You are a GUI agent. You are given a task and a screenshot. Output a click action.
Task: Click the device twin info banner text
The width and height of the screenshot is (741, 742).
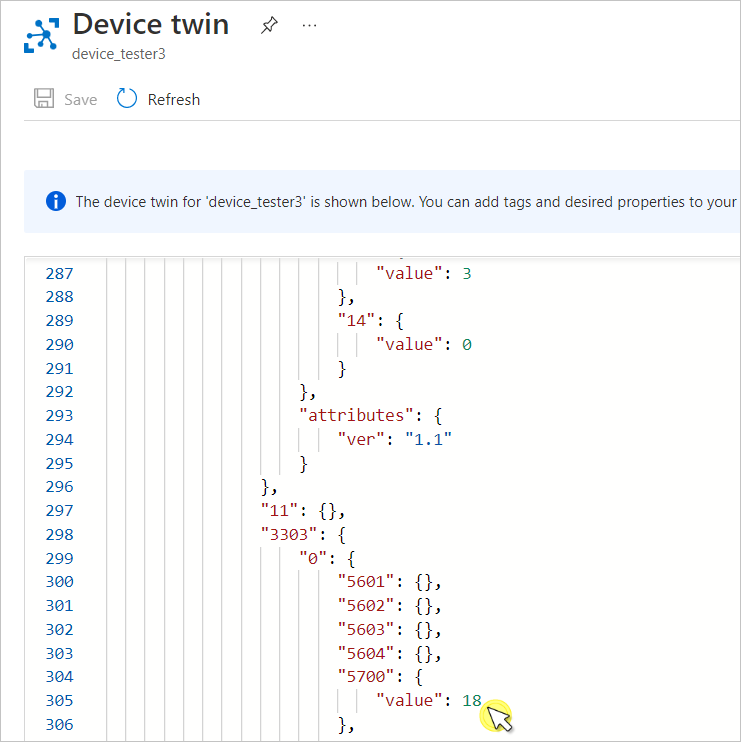click(x=406, y=202)
